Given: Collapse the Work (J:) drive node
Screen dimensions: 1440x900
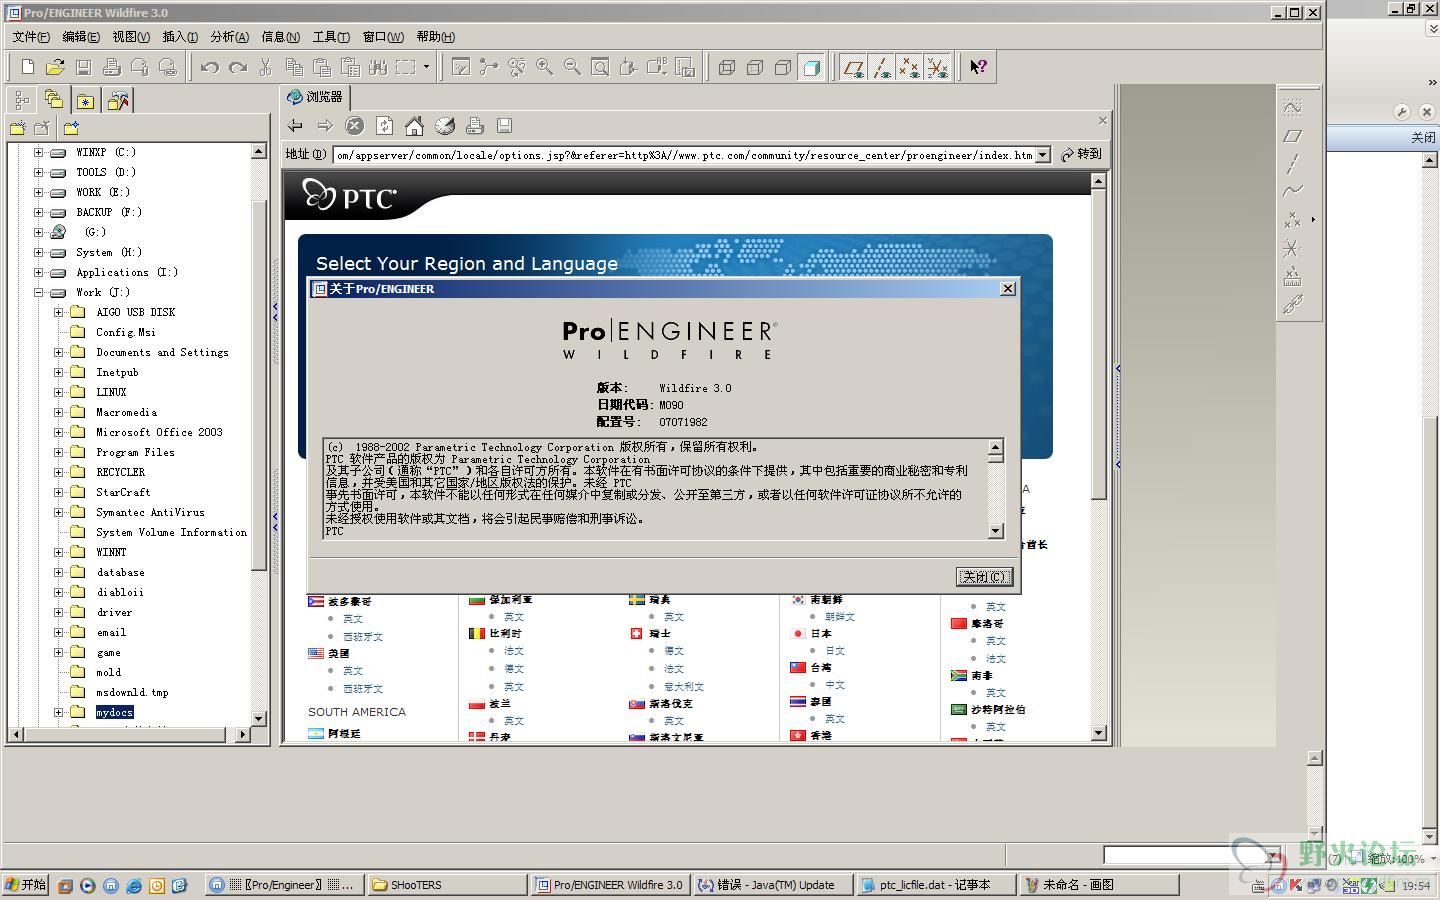Looking at the screenshot, I should pos(38,292).
